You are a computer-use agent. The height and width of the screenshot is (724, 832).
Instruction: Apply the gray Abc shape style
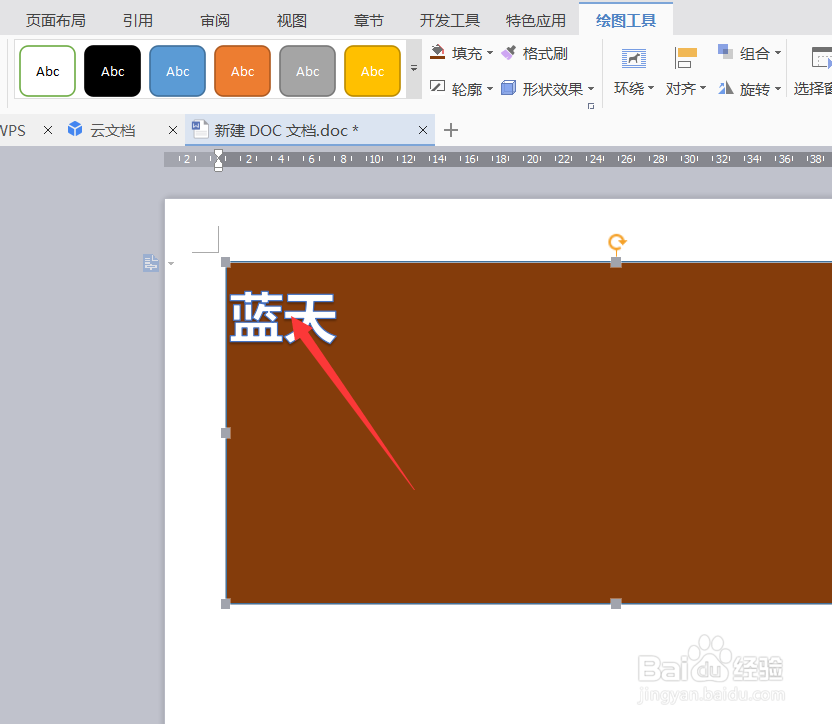click(308, 71)
